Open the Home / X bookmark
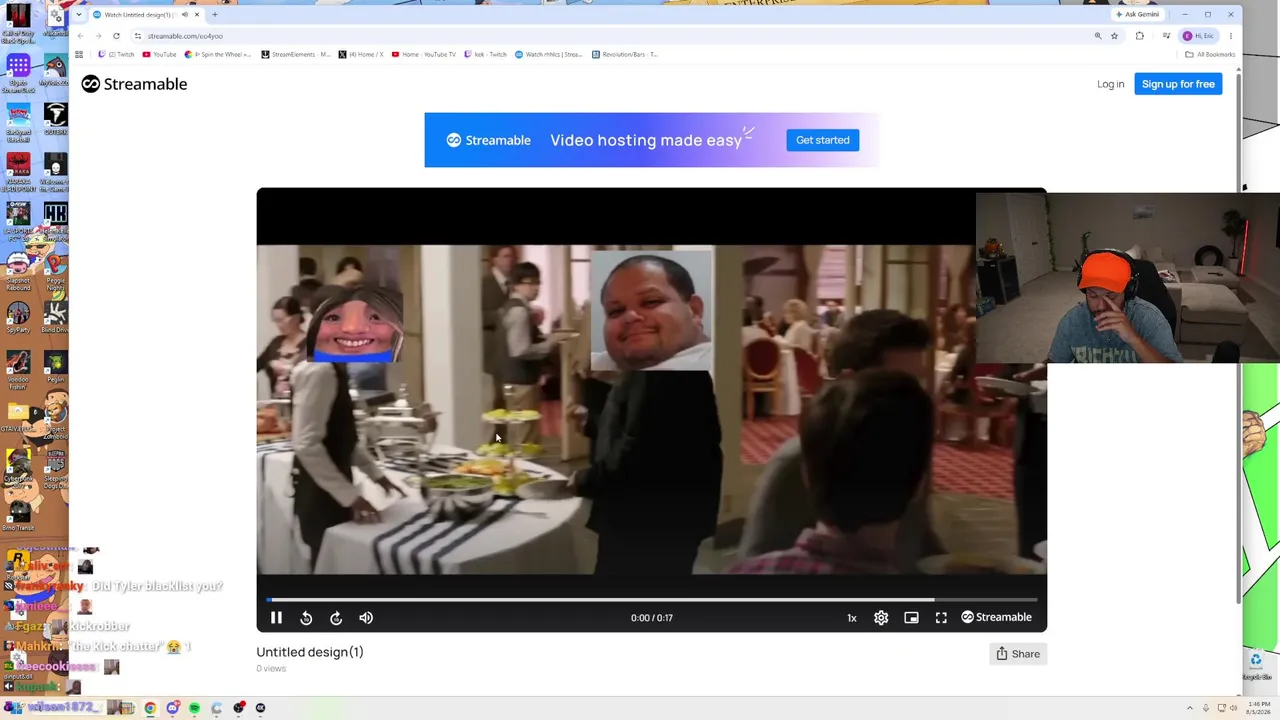Viewport: 1280px width, 720px height. coord(361,55)
